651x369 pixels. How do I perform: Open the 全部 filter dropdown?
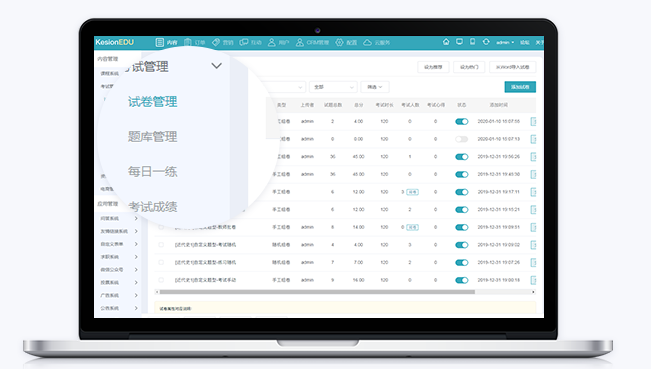333,87
